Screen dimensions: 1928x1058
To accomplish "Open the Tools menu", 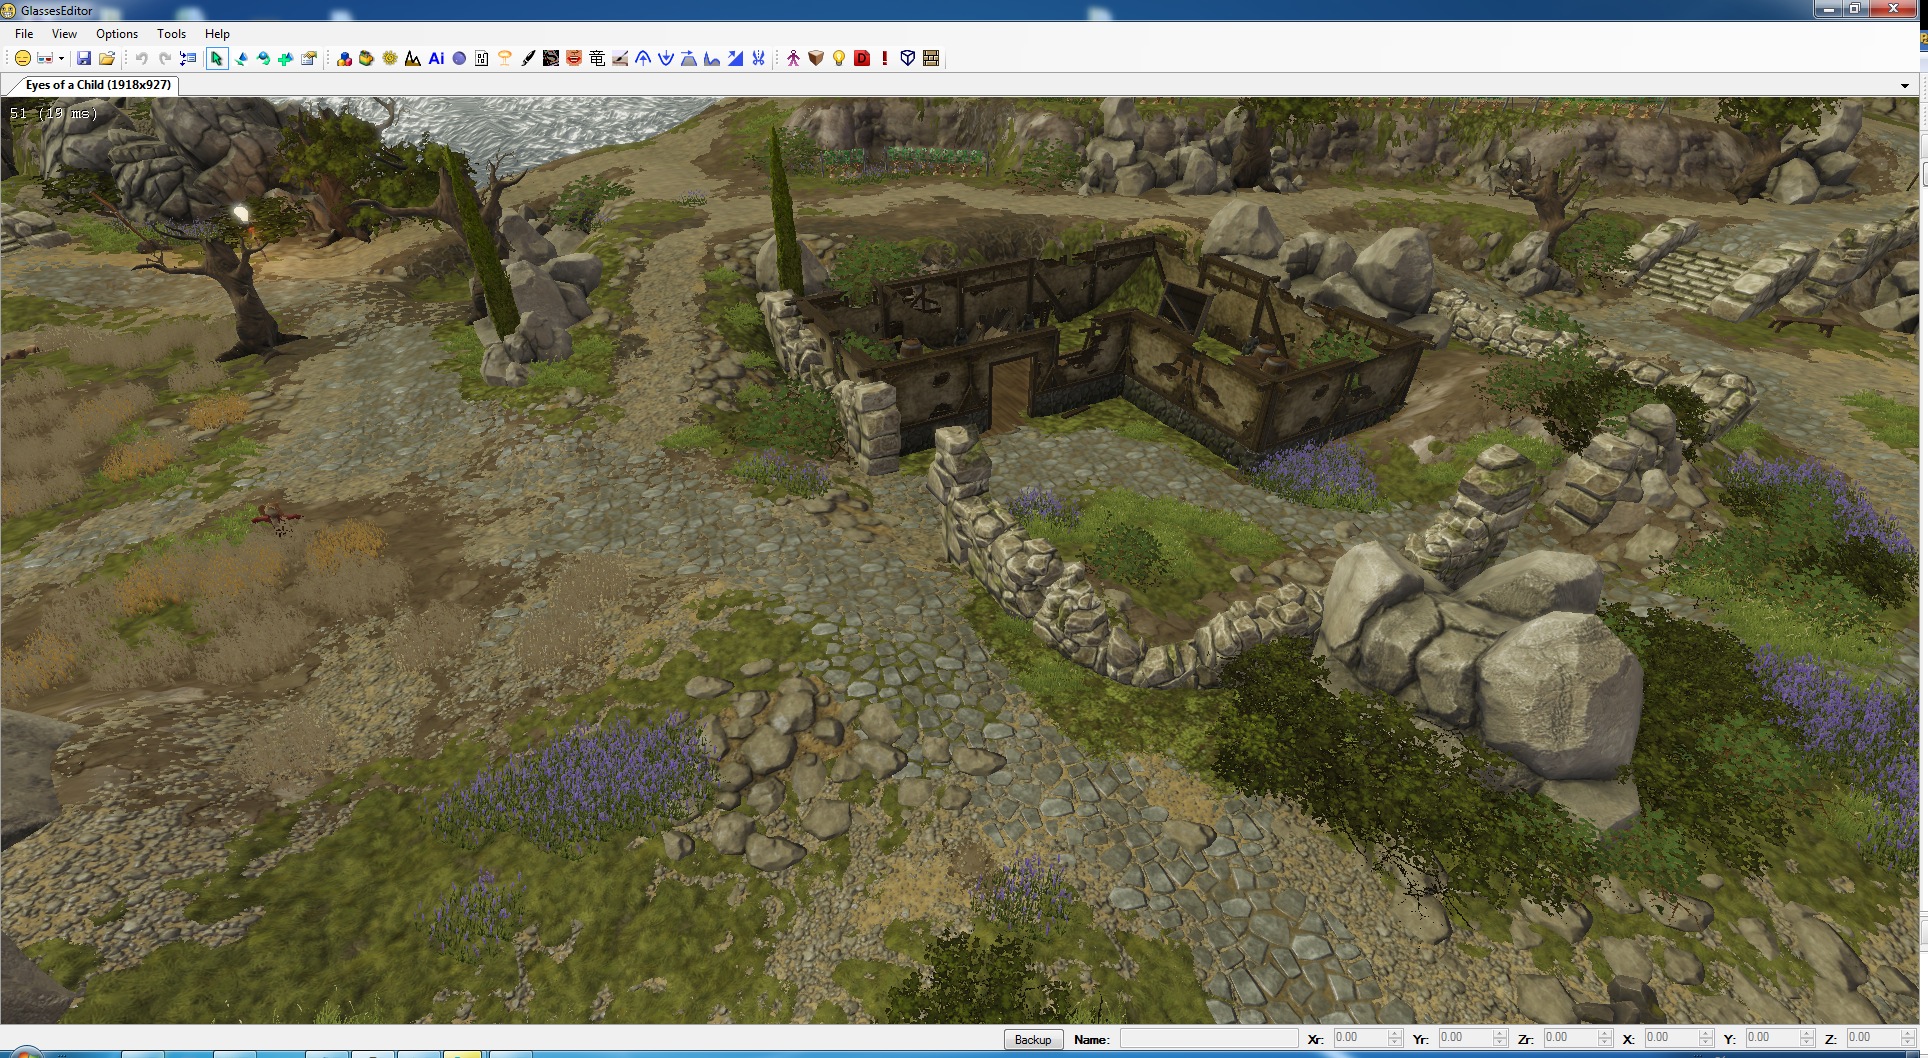I will point(171,34).
